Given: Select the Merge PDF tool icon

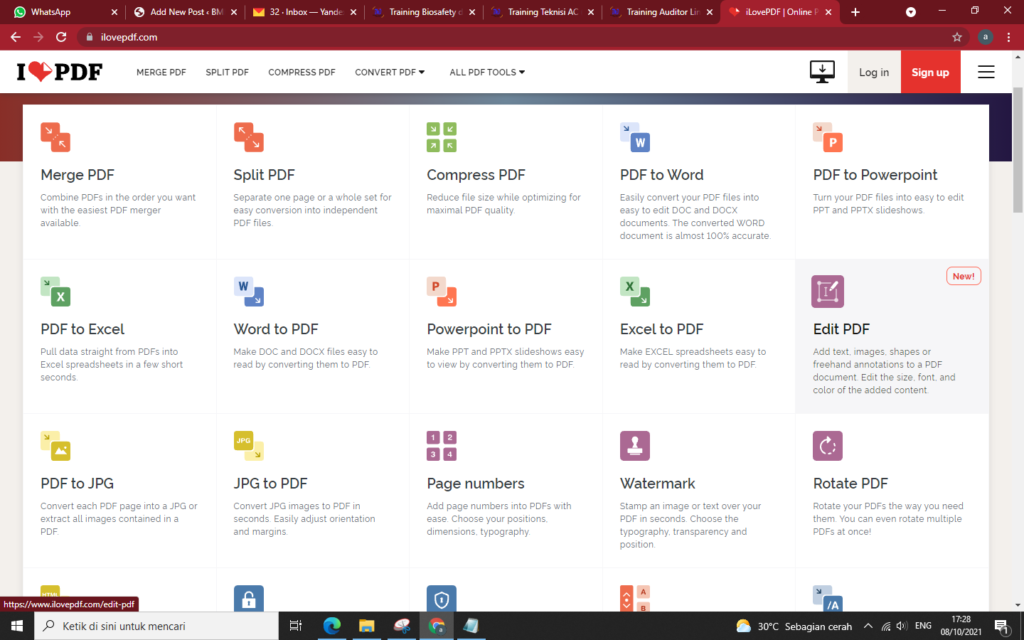Looking at the screenshot, I should tap(55, 137).
